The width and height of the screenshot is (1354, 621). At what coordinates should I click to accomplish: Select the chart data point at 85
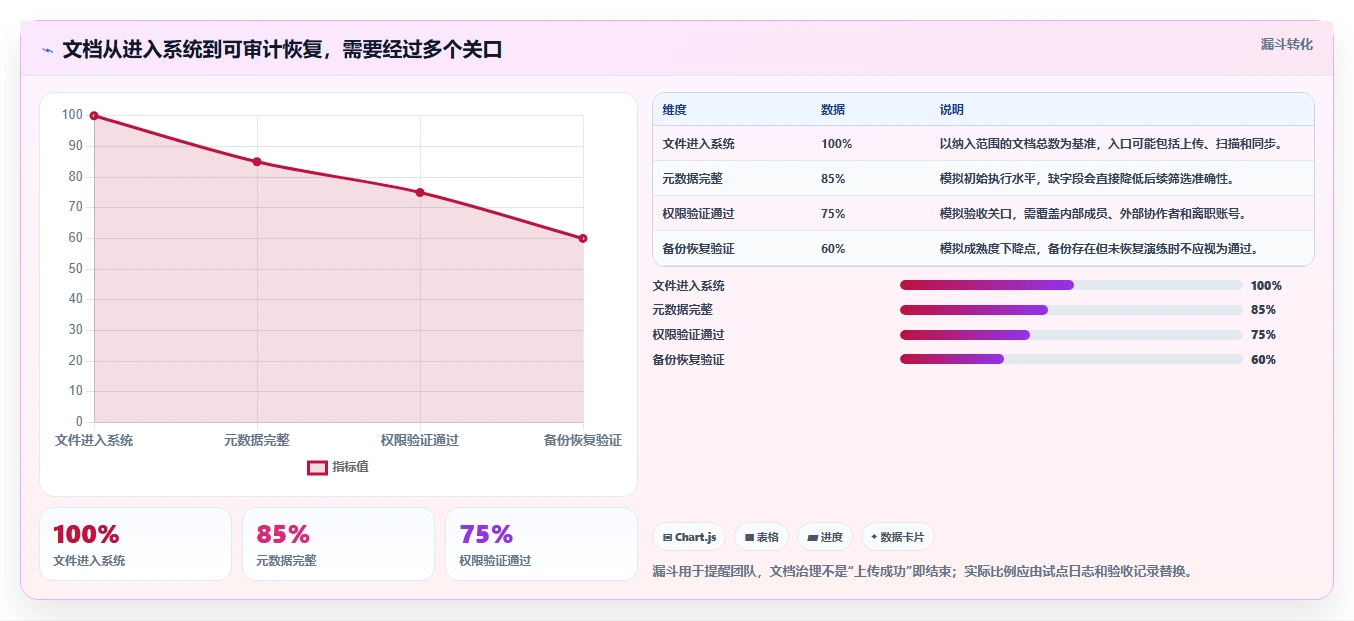pos(257,162)
